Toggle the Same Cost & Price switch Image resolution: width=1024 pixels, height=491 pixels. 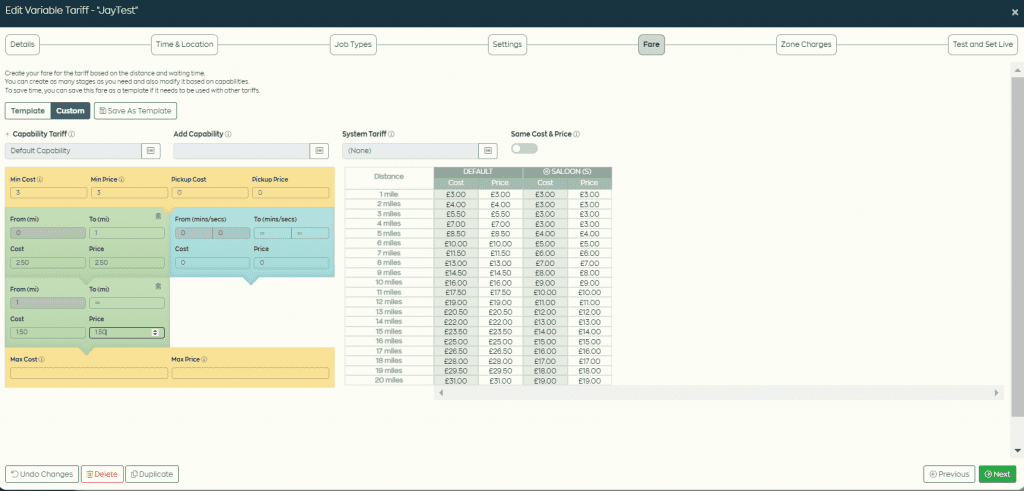pos(524,149)
